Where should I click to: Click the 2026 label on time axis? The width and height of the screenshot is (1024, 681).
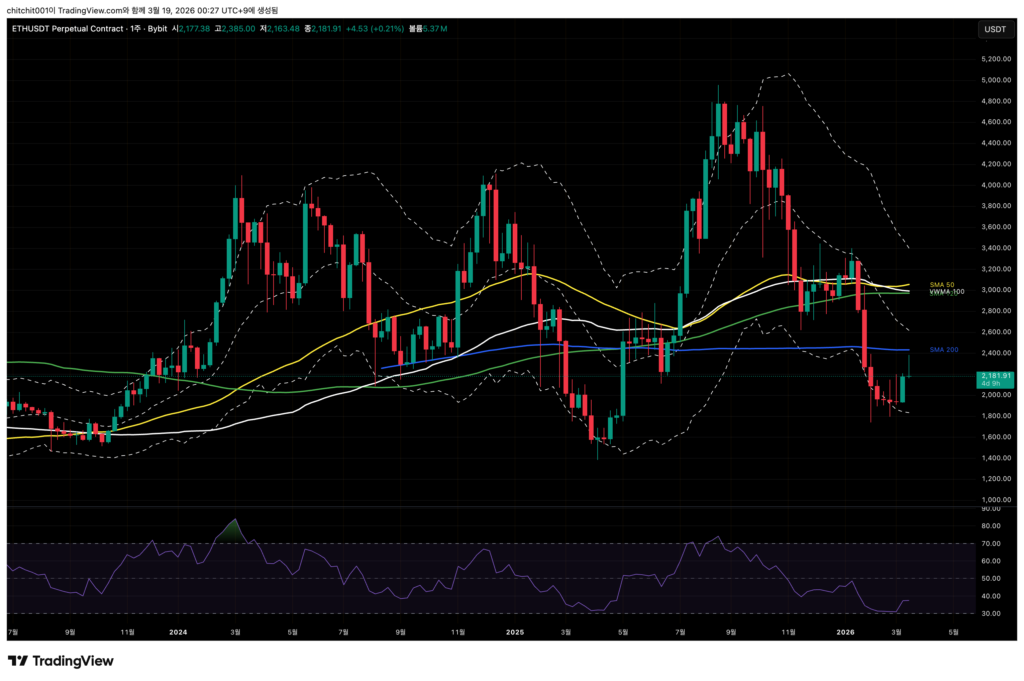pos(845,632)
